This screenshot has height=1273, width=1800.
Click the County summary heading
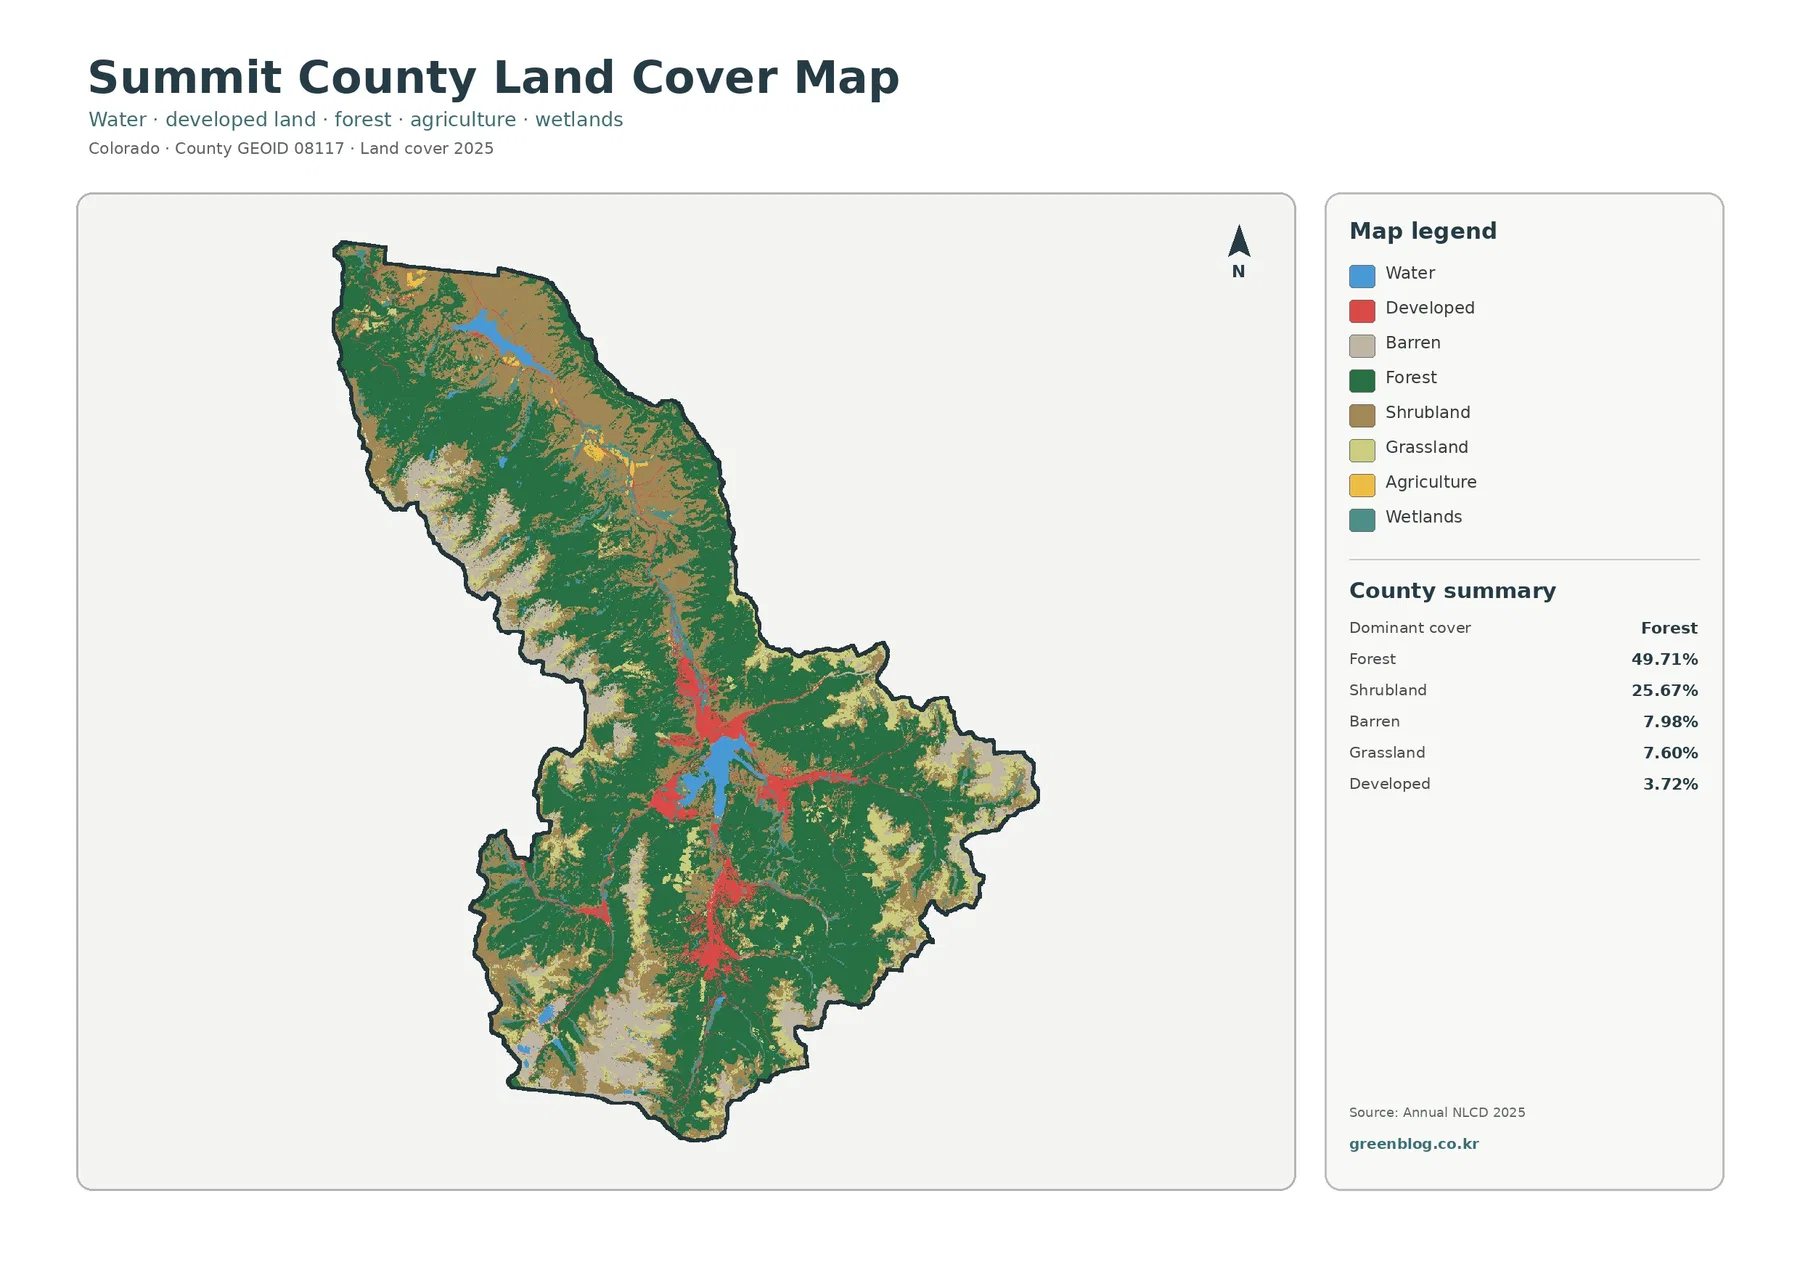(x=1452, y=591)
